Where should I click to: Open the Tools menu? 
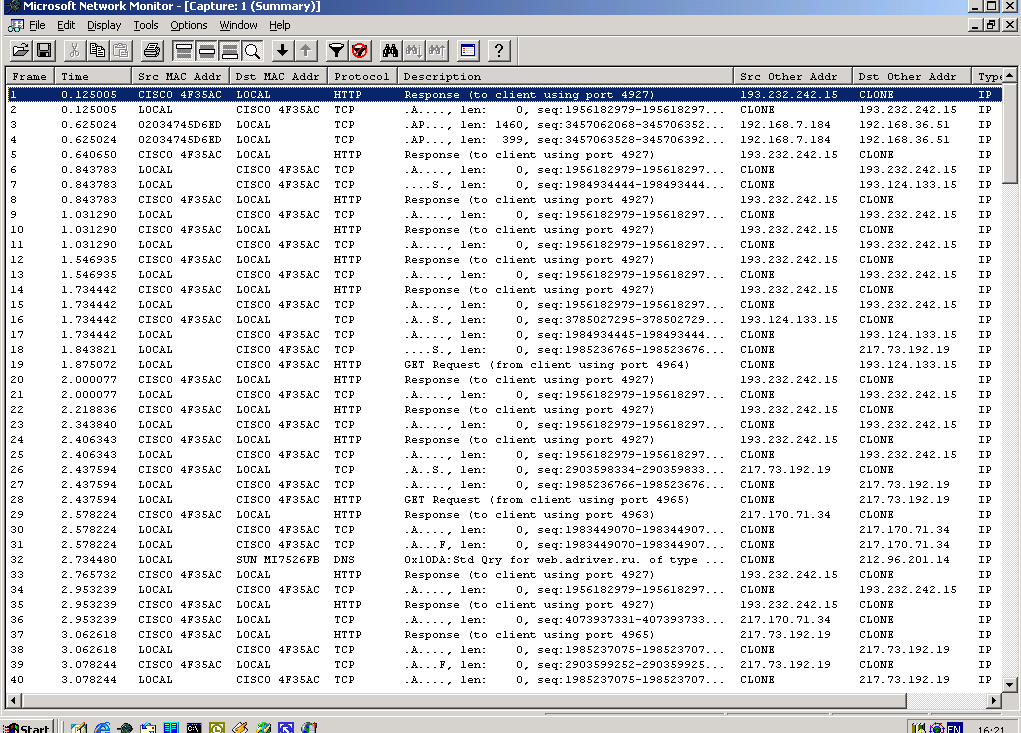coord(146,25)
